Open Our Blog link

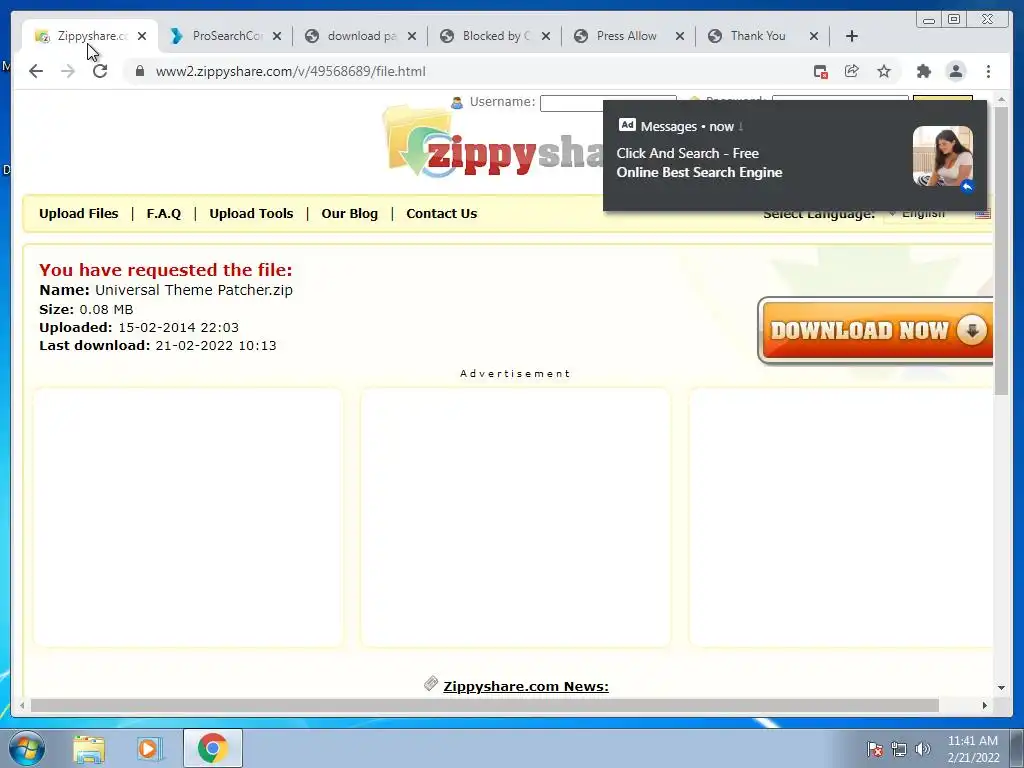coord(349,214)
